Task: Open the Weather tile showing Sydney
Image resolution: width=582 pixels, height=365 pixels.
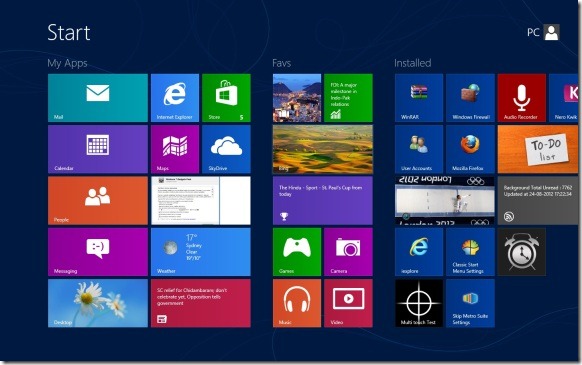Action: click(201, 252)
